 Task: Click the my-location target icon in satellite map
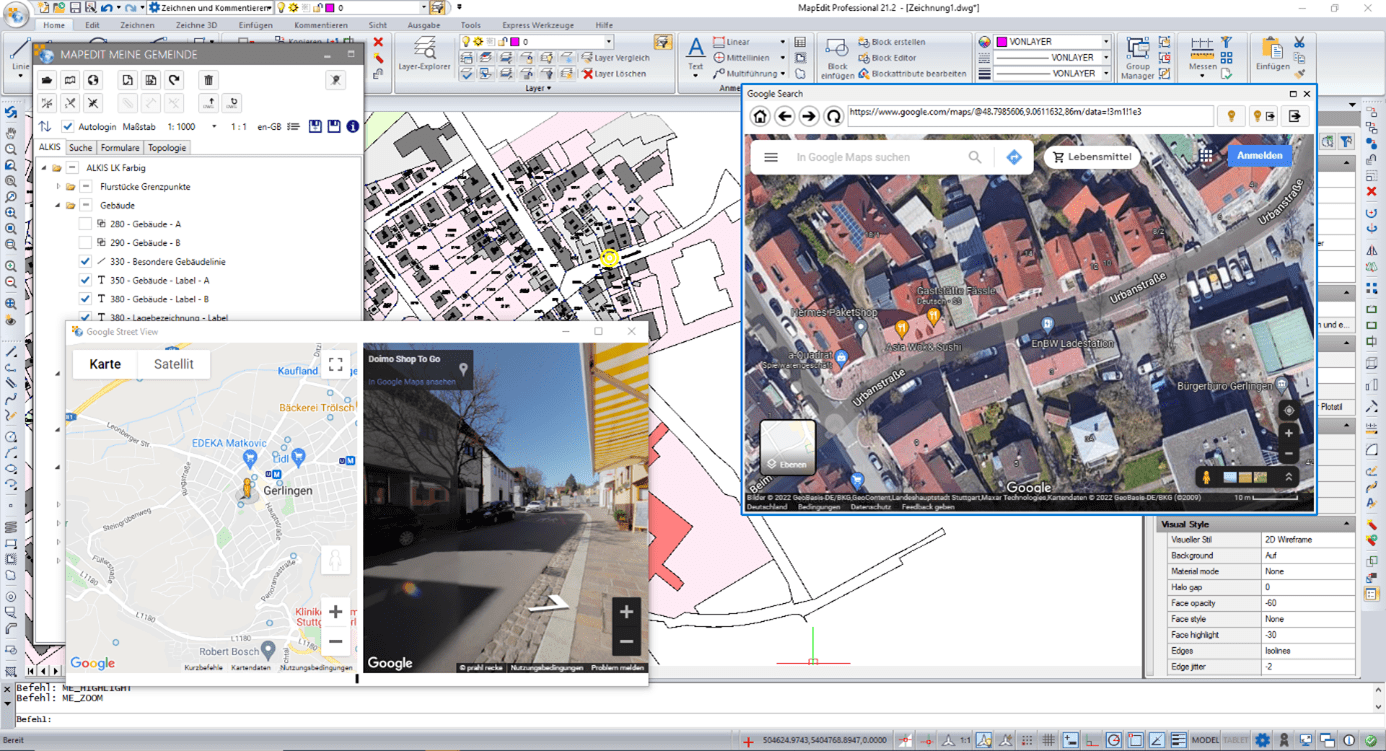[x=1289, y=410]
